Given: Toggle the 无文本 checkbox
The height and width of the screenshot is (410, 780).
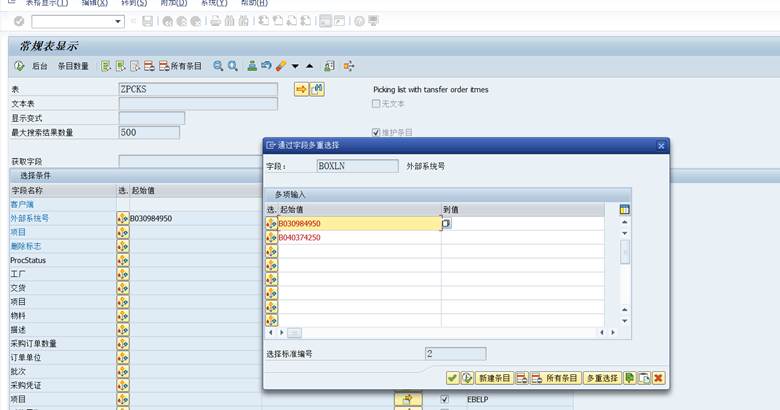Looking at the screenshot, I should (x=376, y=103).
